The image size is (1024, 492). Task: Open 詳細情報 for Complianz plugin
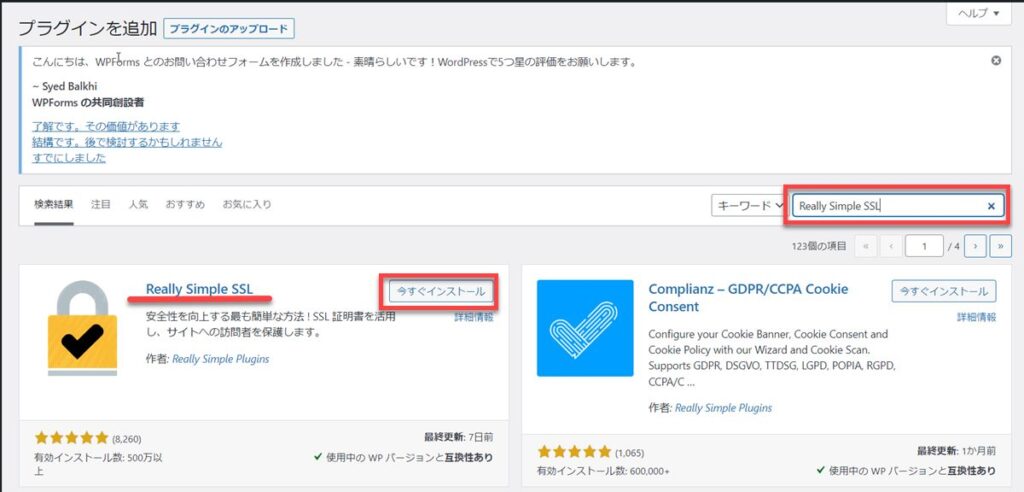[977, 317]
